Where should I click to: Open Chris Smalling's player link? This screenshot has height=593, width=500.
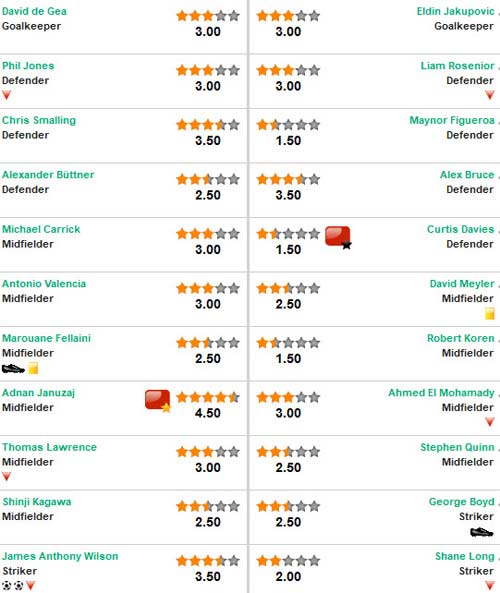tap(39, 120)
